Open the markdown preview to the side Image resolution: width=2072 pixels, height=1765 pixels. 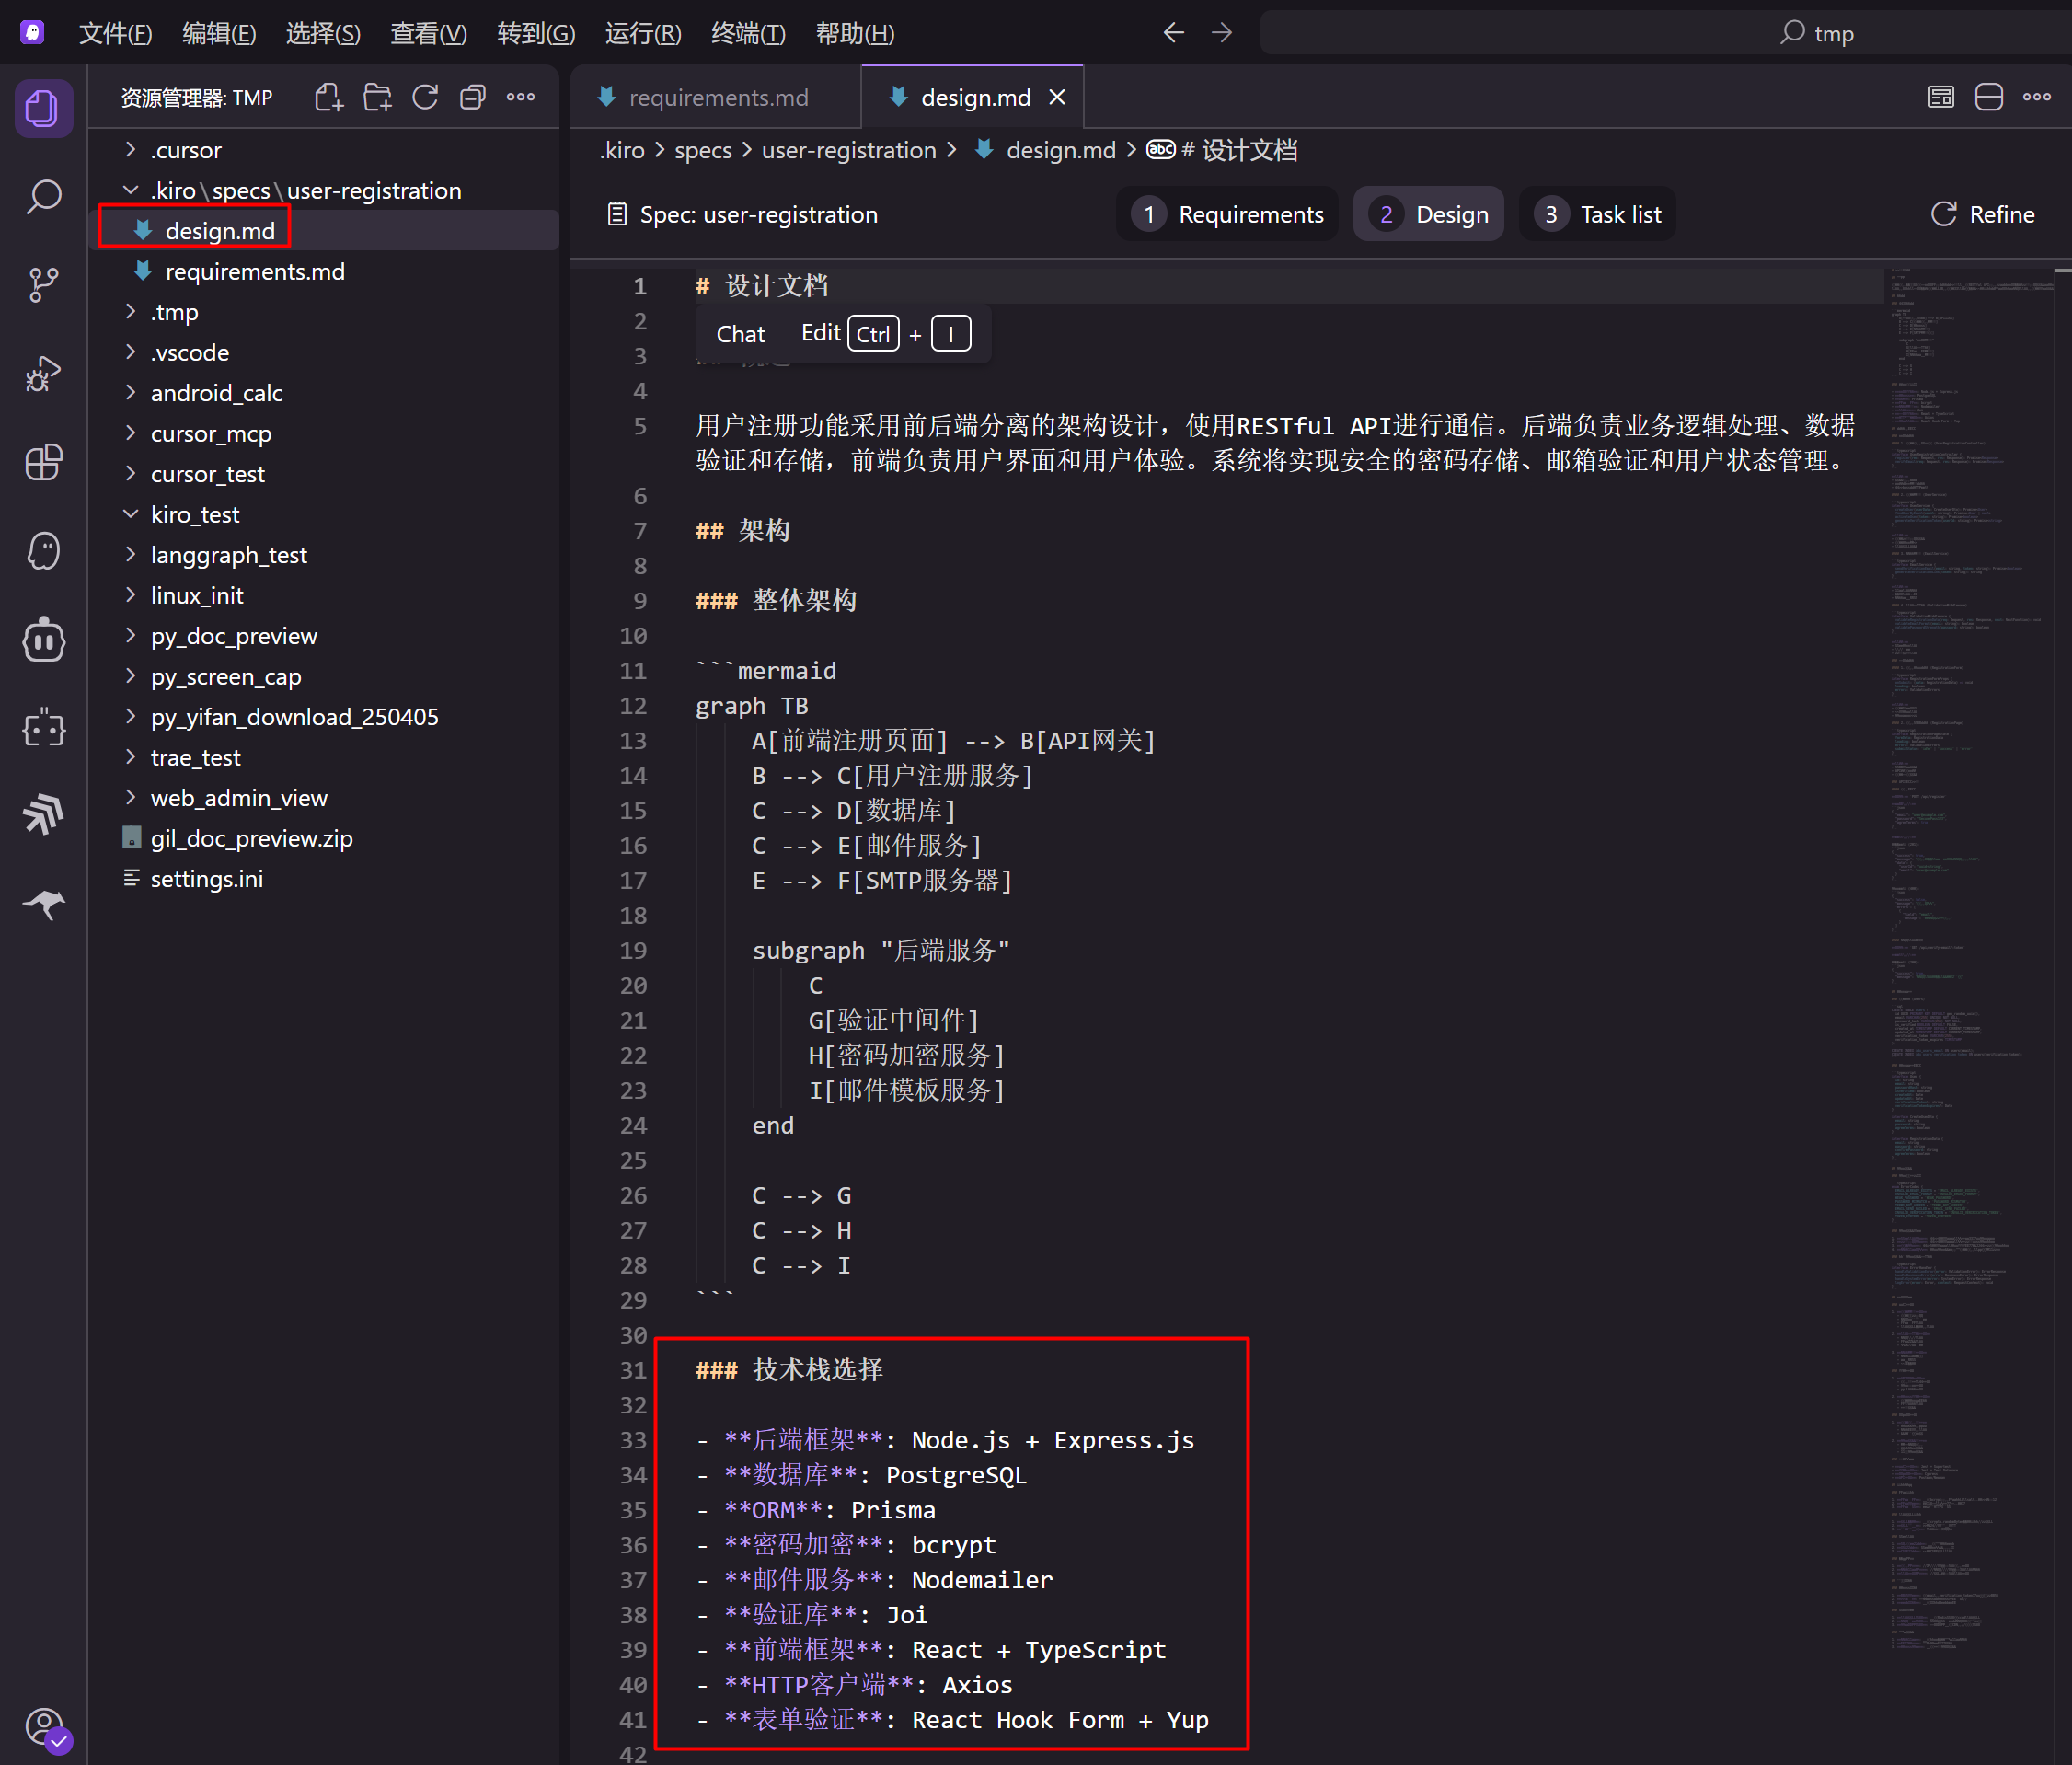point(1941,97)
